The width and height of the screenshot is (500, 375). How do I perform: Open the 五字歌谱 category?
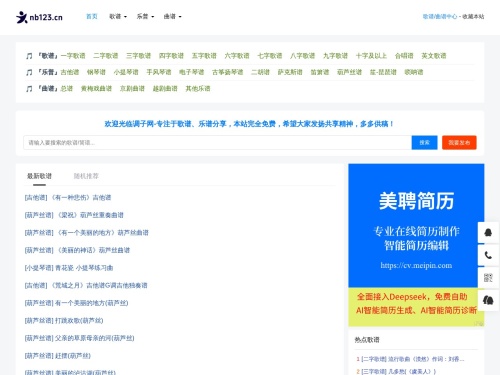point(204,56)
